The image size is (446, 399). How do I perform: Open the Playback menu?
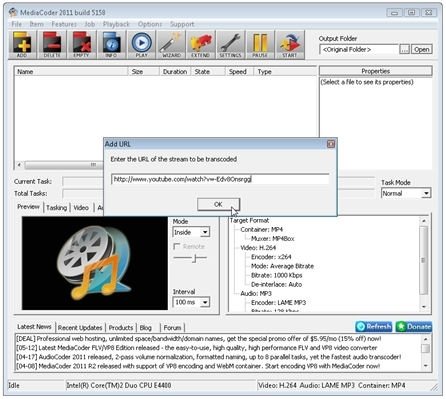[x=116, y=24]
